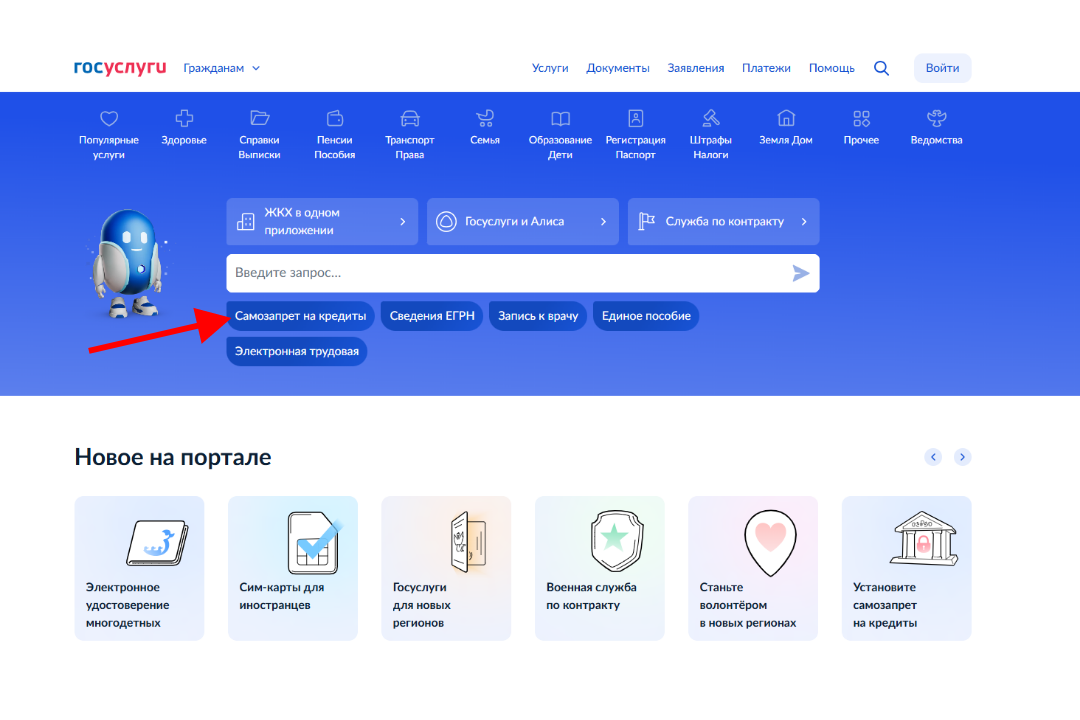
Task: Open the Услуги menu item
Action: pyautogui.click(x=550, y=68)
